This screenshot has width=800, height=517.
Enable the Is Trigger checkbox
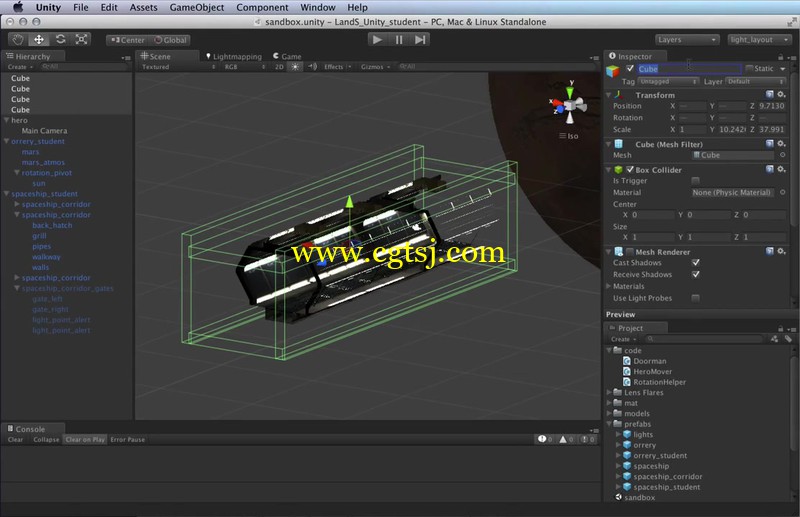click(695, 181)
